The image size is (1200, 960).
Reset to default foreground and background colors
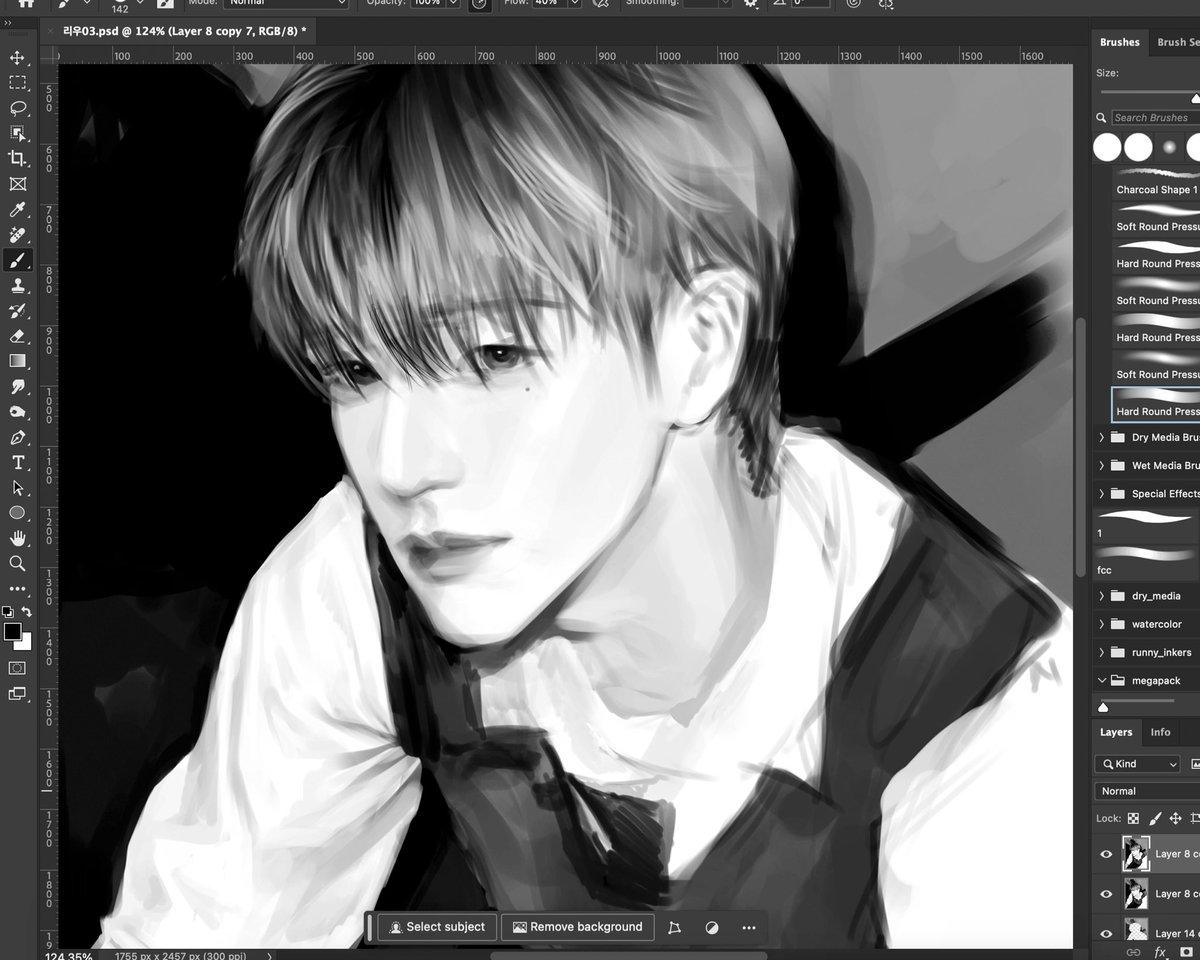[x=8, y=611]
